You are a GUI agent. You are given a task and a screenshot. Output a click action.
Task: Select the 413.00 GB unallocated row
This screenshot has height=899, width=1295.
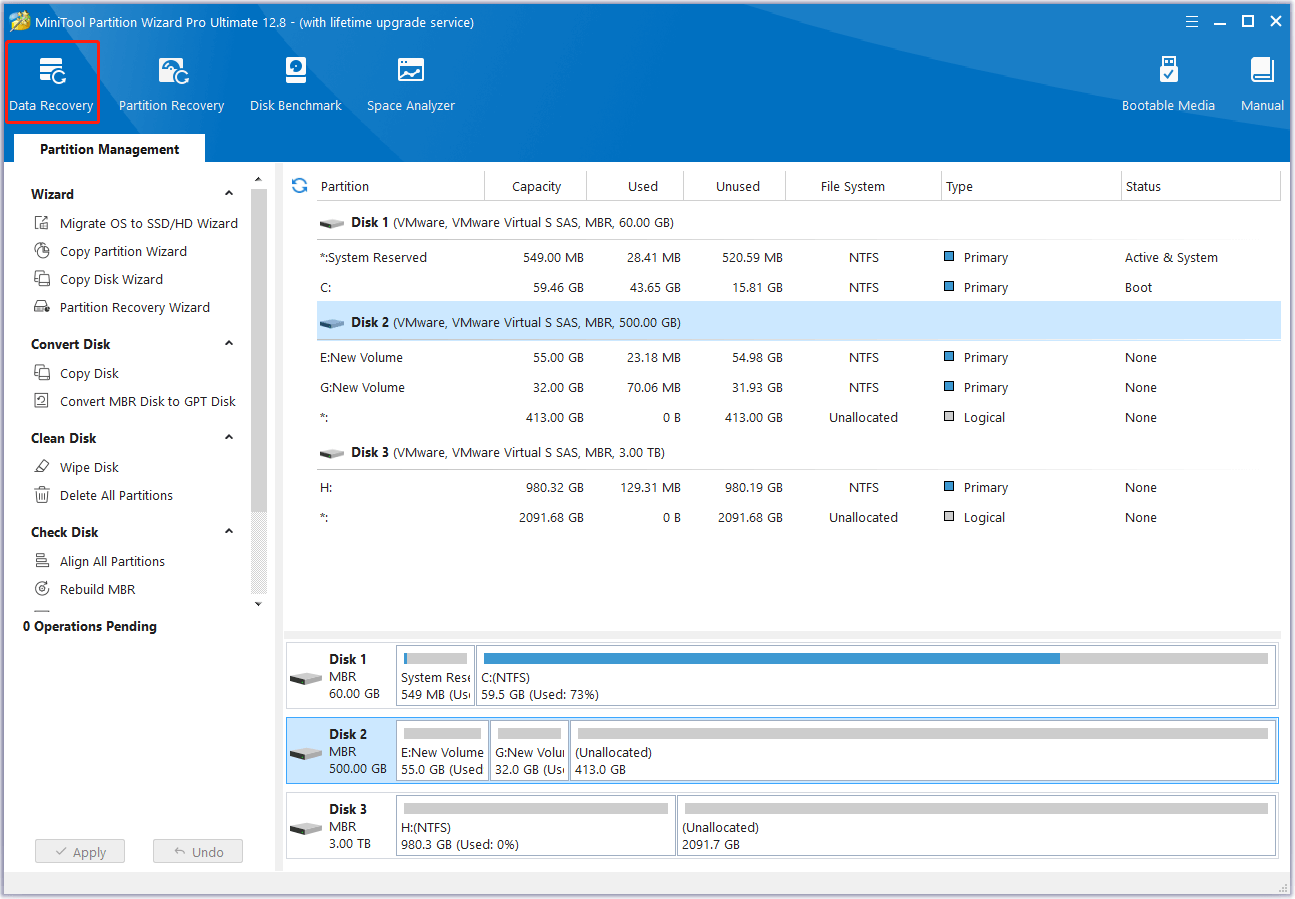click(x=798, y=417)
